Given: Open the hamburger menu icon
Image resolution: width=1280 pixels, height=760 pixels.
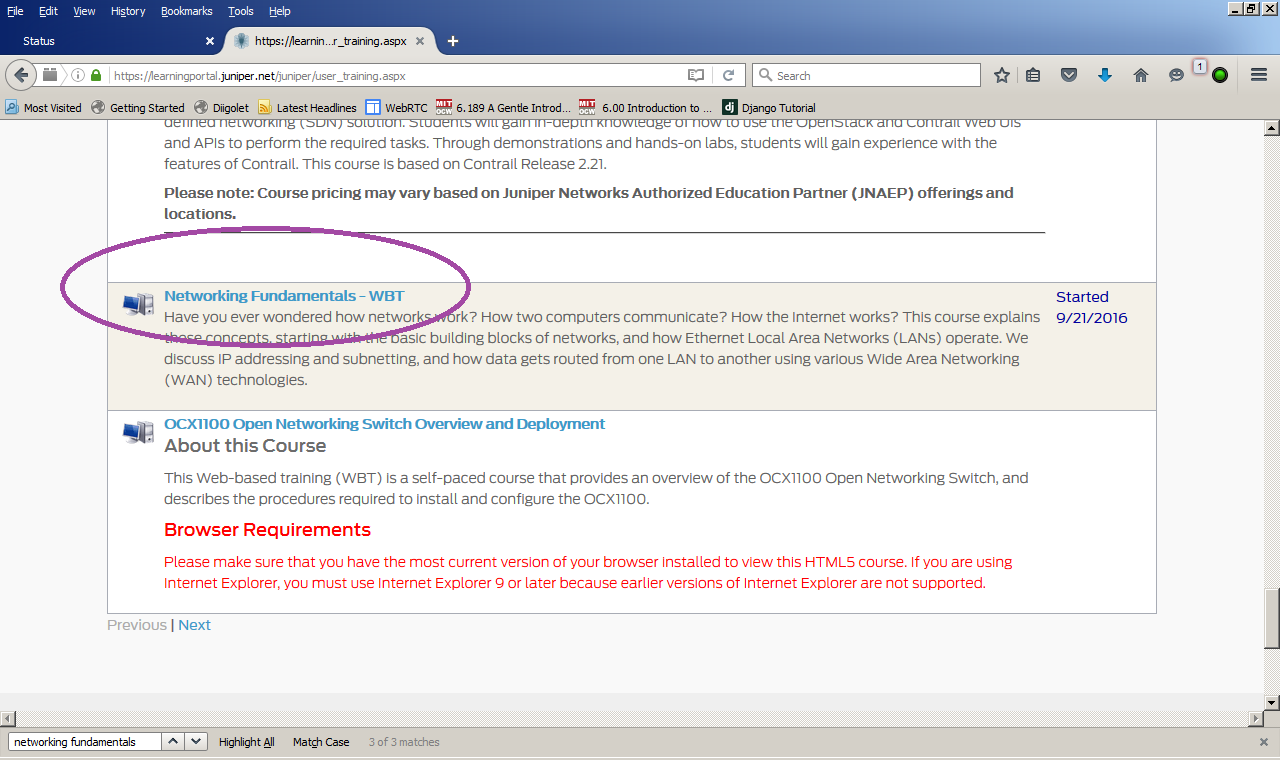Looking at the screenshot, I should (1259, 75).
